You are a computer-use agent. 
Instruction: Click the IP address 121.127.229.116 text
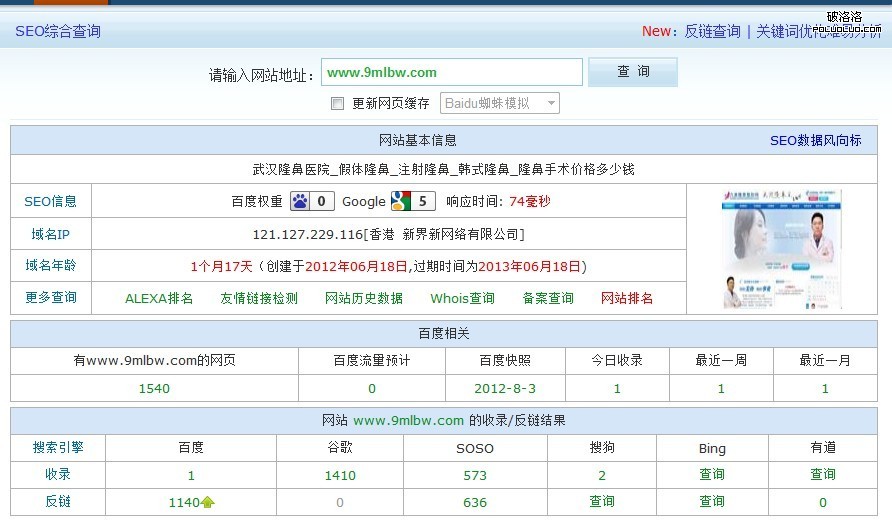[308, 234]
